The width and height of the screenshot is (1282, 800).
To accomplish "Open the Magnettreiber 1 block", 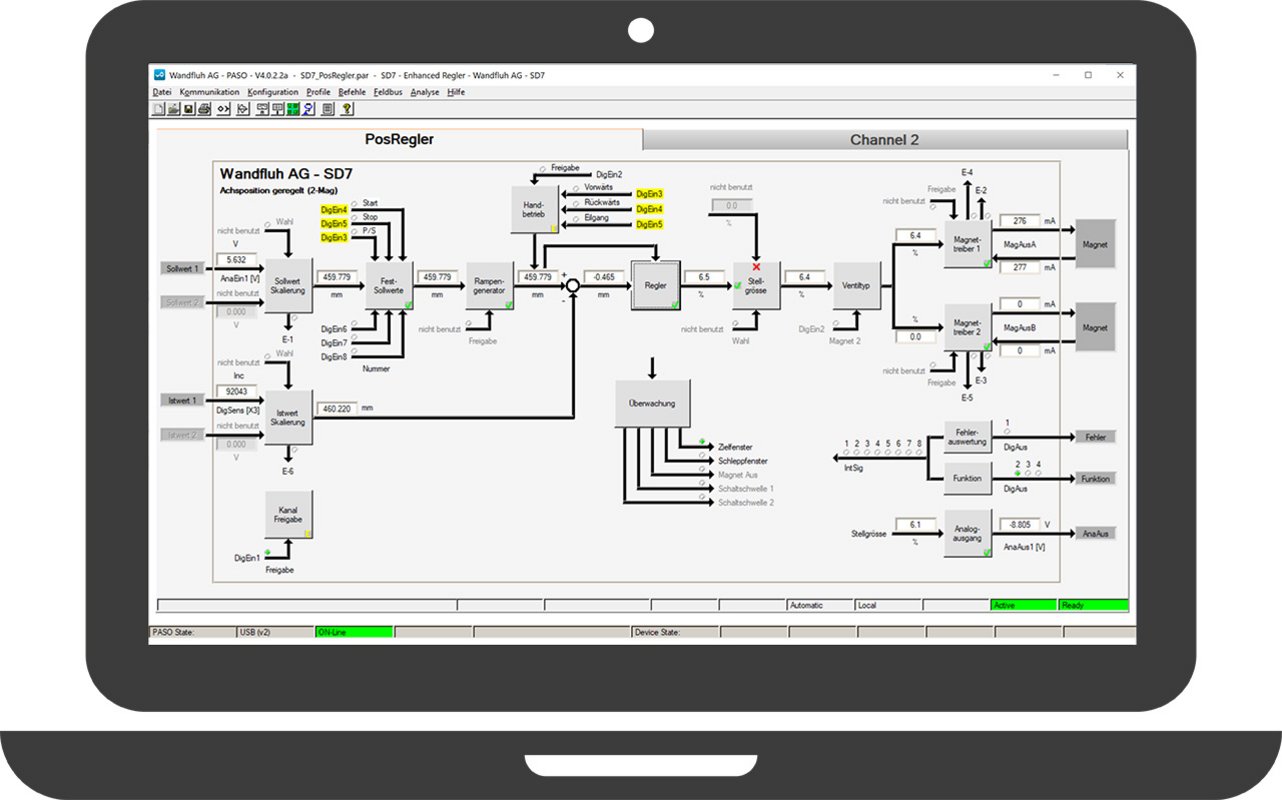I will [968, 244].
